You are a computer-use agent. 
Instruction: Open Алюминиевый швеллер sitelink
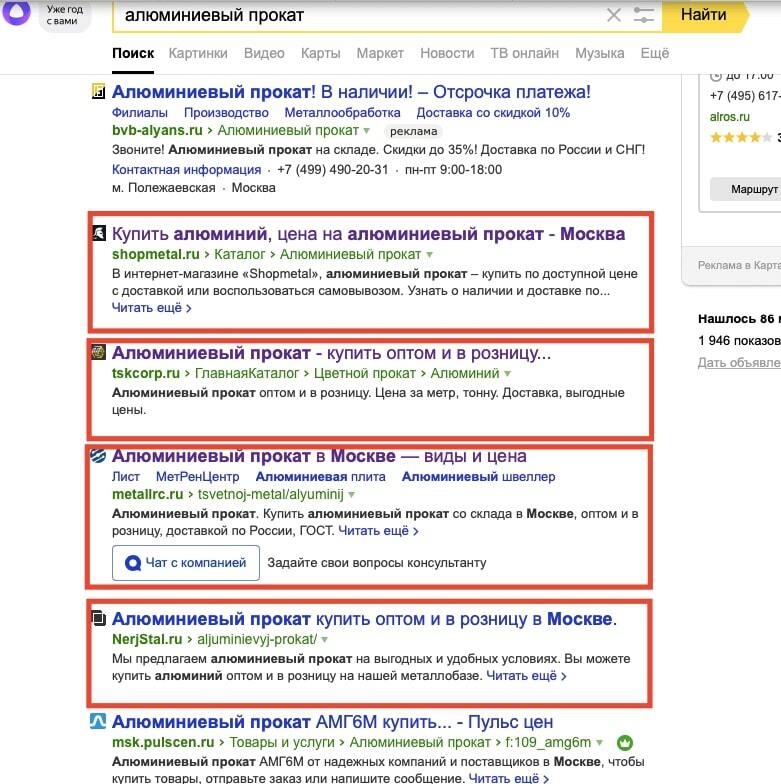(x=478, y=476)
